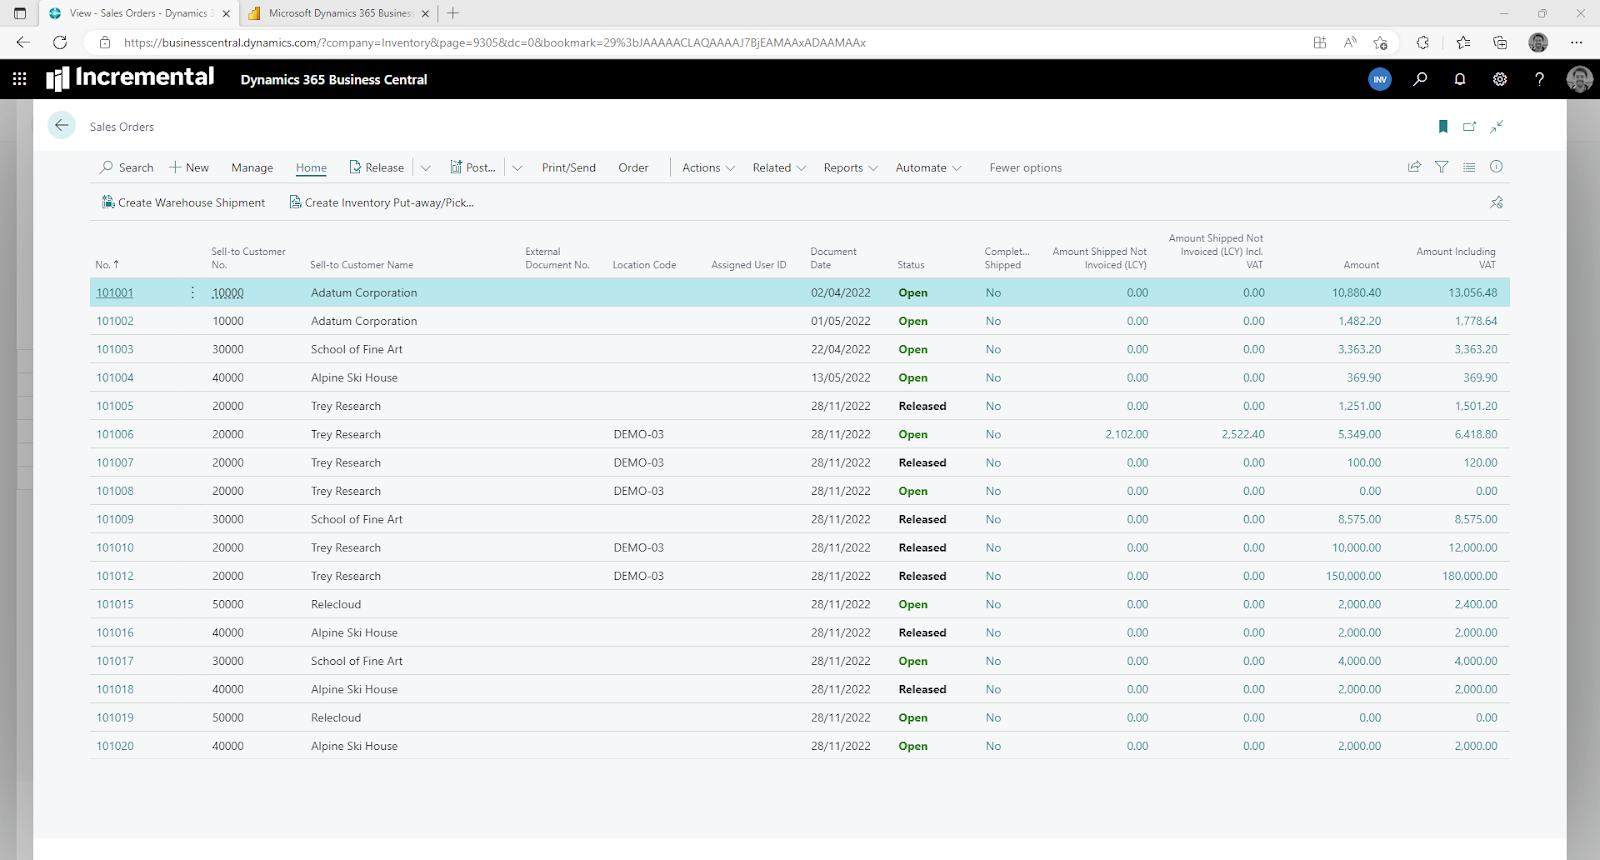The image size is (1600, 860).
Task: Expand the Post dropdown arrow
Action: 517,168
